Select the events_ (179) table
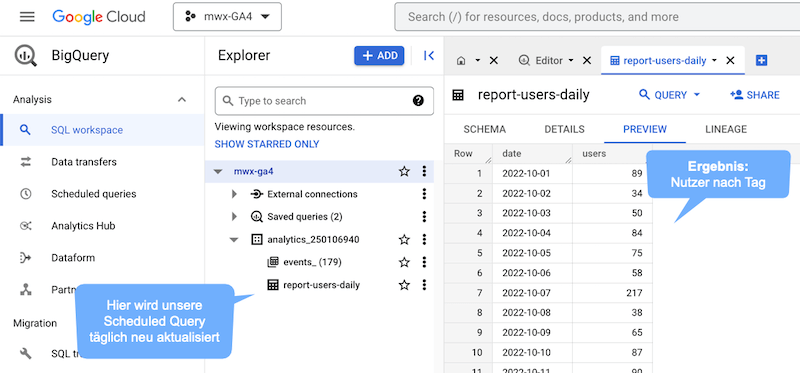 [x=312, y=262]
